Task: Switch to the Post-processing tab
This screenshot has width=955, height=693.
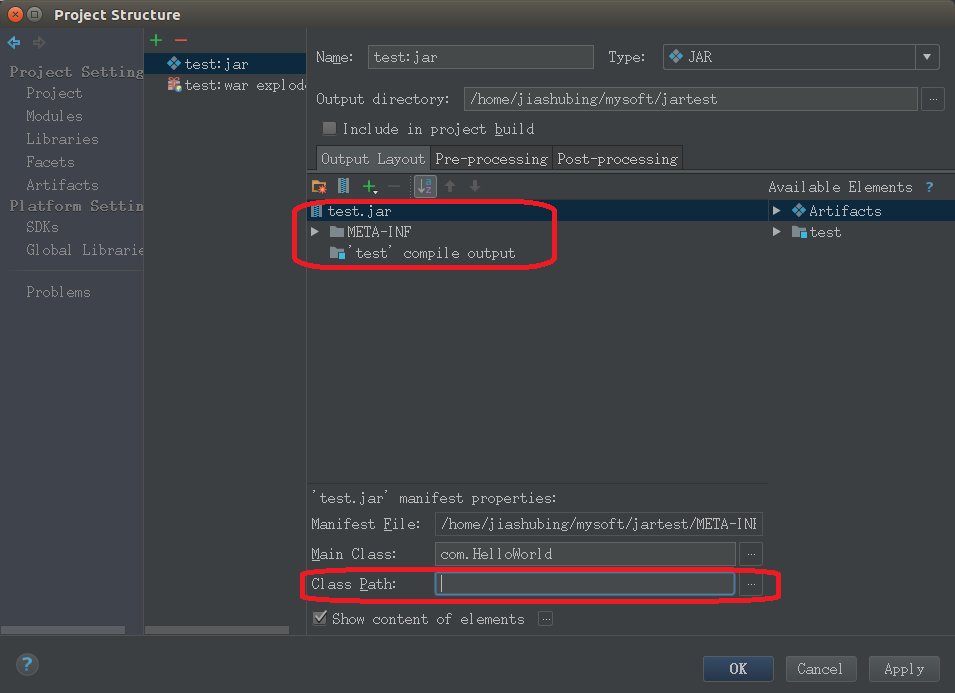Action: pos(617,159)
